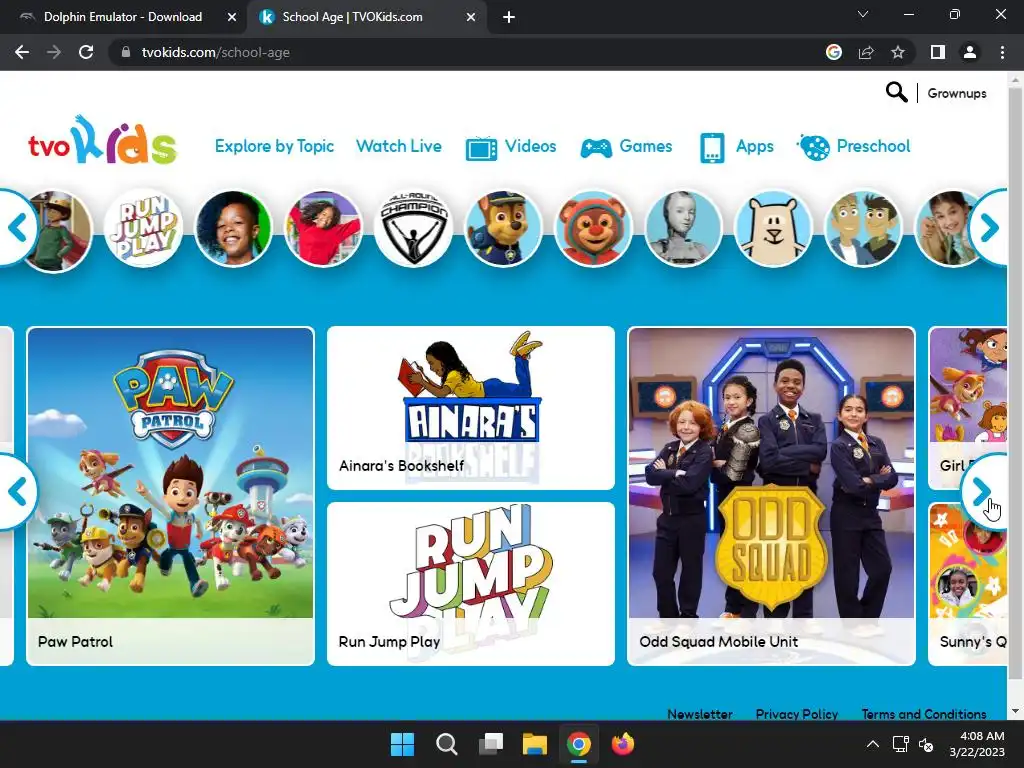
Task: Click the Google icon in address bar
Action: click(834, 52)
